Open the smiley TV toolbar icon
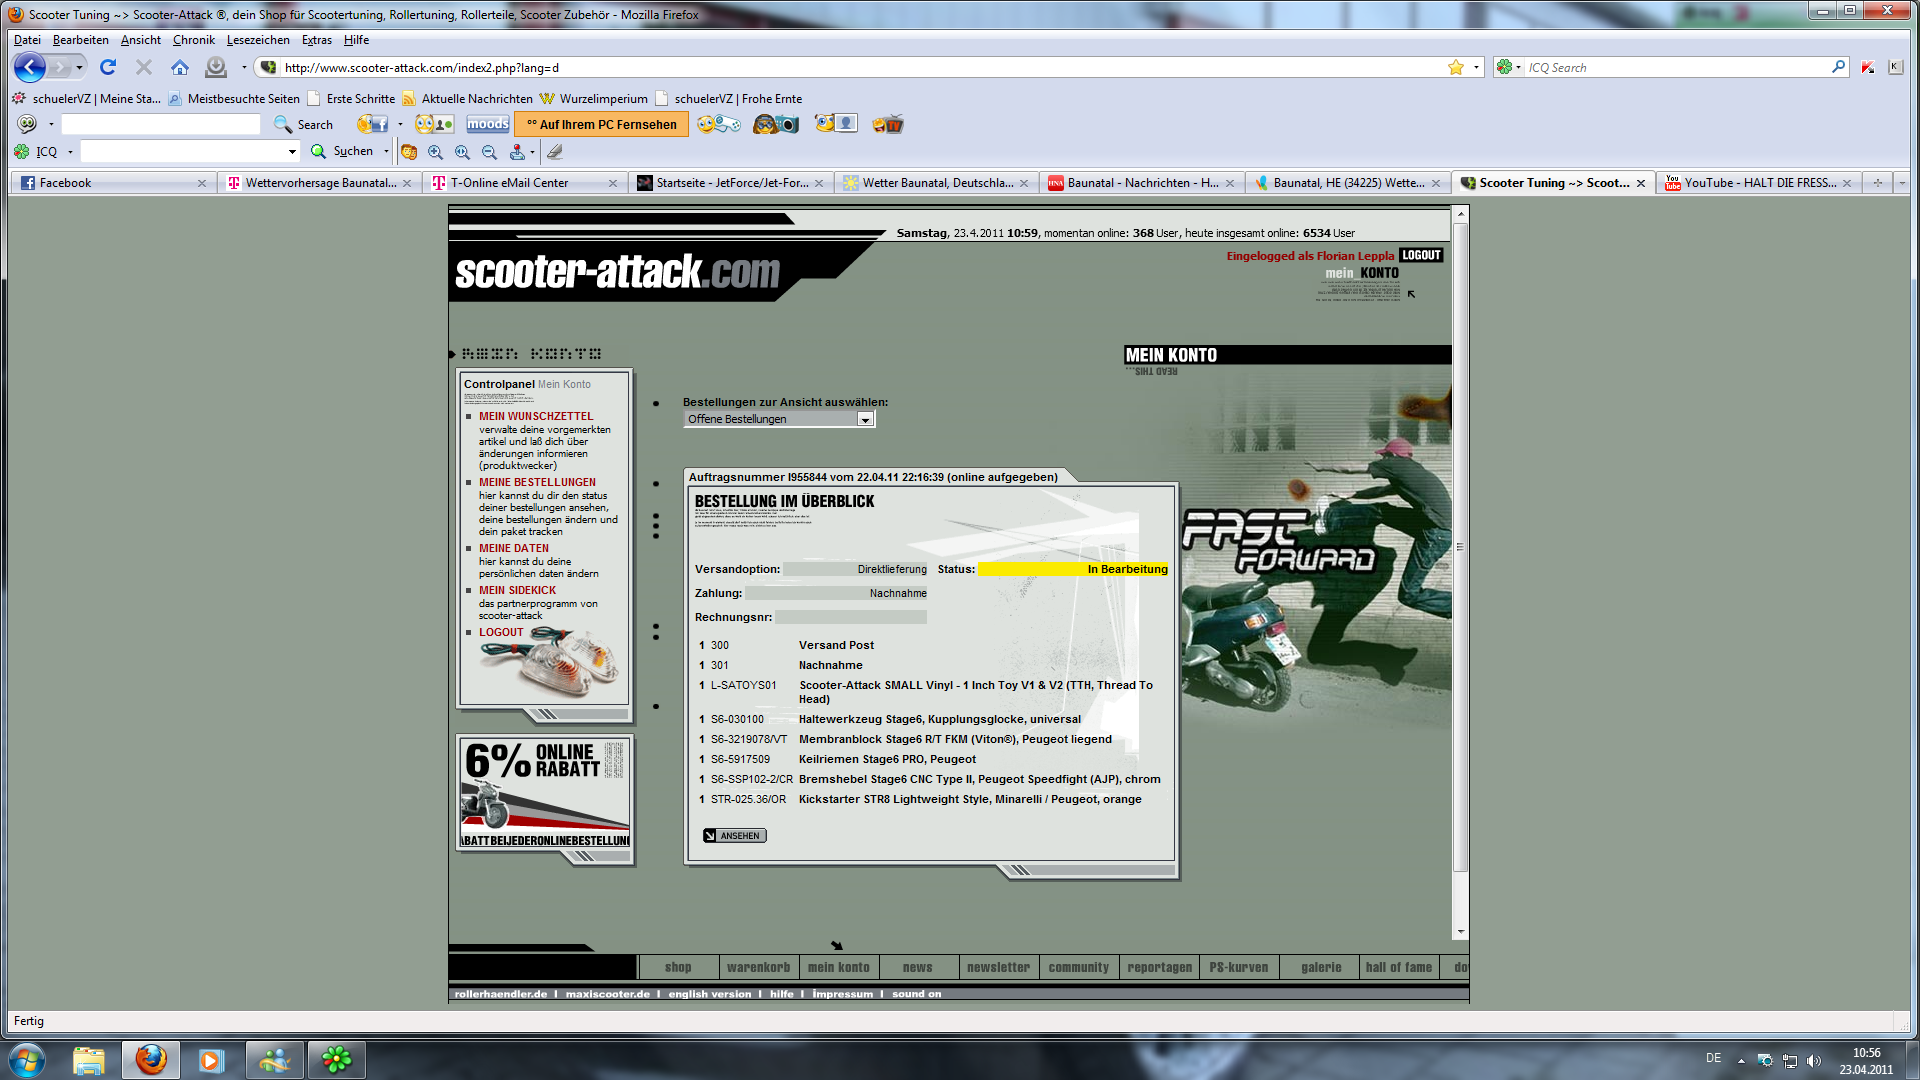 (888, 124)
